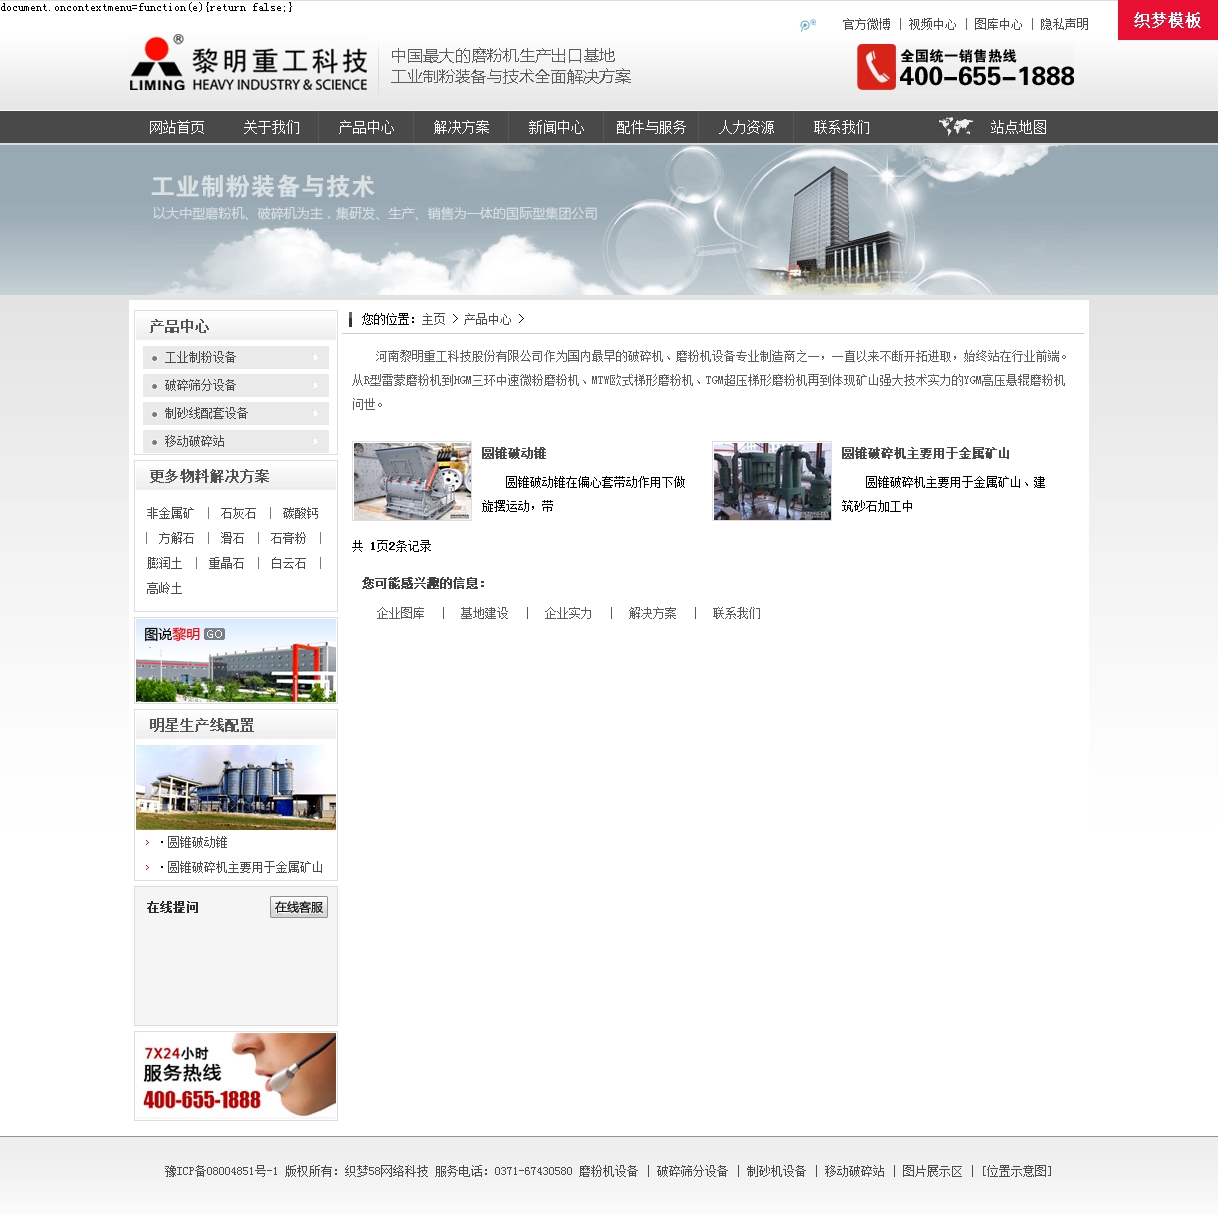The height and width of the screenshot is (1221, 1218).
Task: Click 滑石 material link
Action: coord(232,538)
